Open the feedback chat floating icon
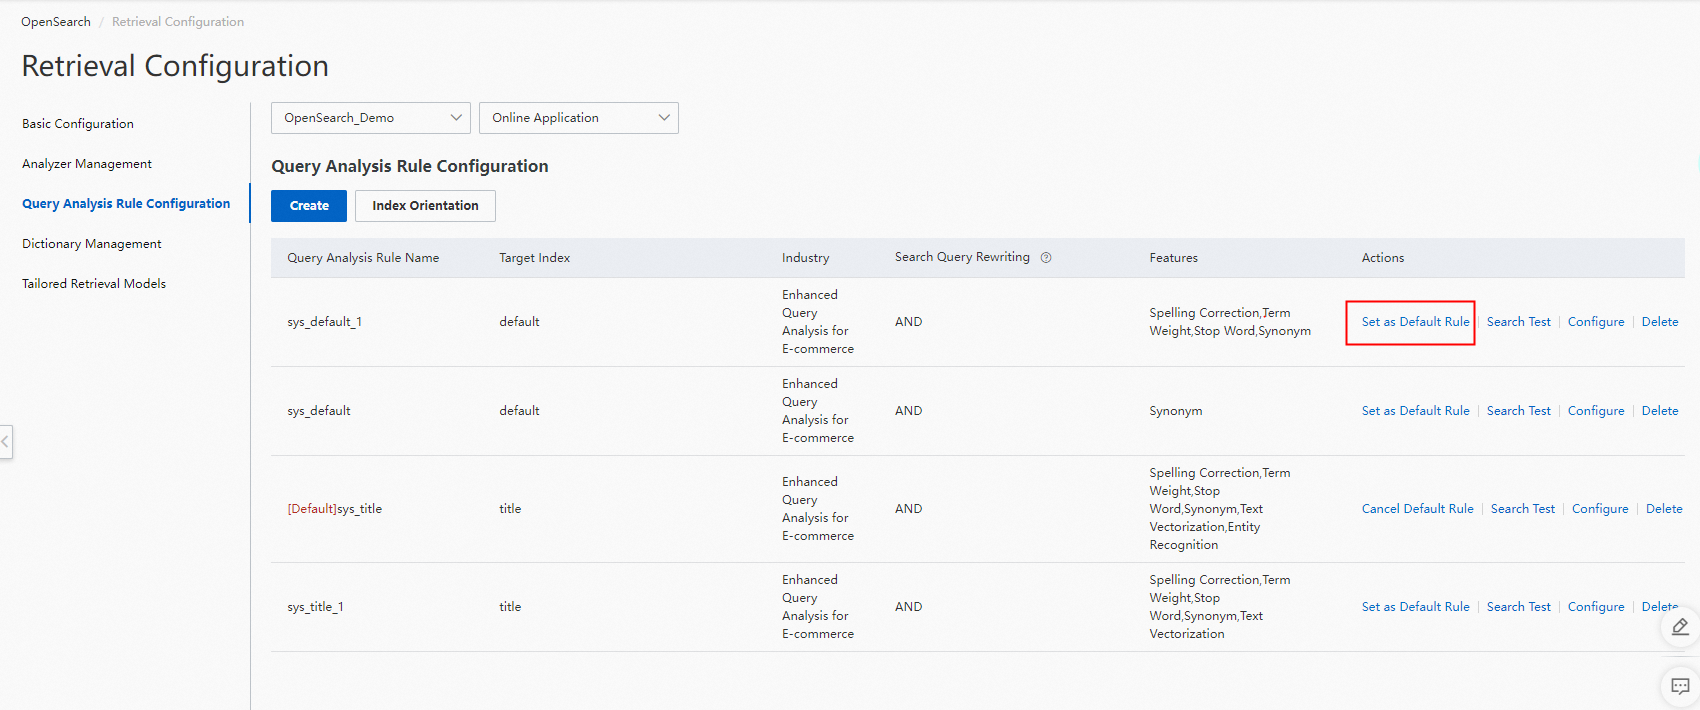This screenshot has width=1700, height=710. 1680,686
